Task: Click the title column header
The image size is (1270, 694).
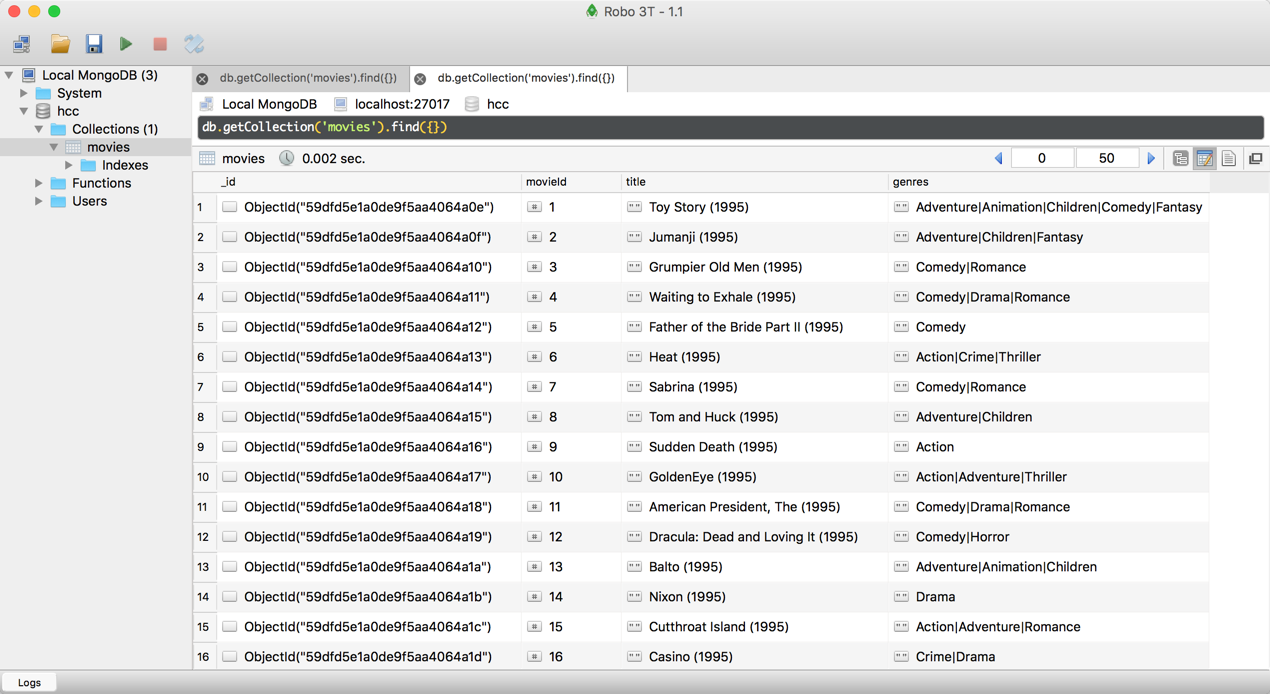Action: (x=636, y=182)
